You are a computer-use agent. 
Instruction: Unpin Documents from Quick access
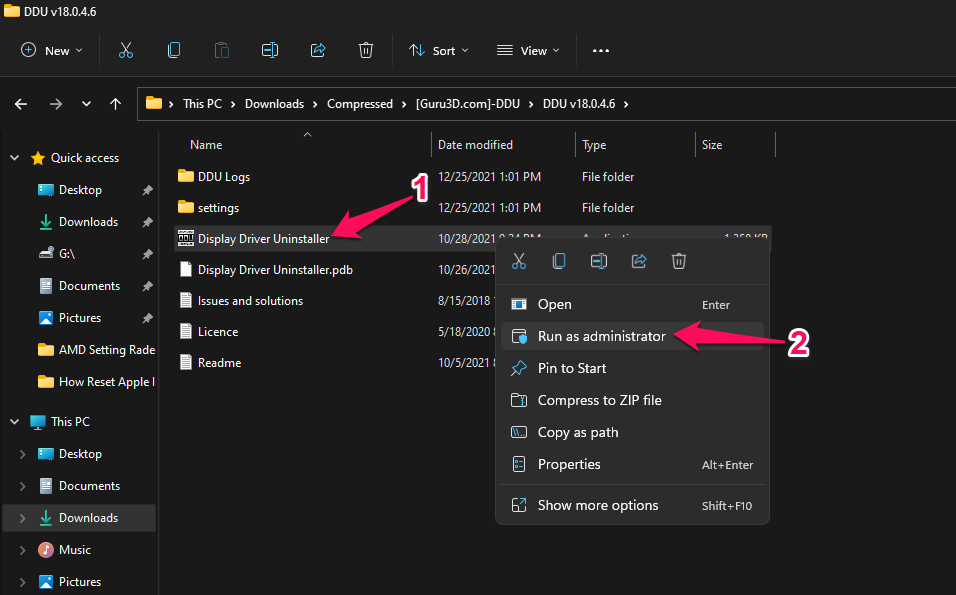[148, 286]
